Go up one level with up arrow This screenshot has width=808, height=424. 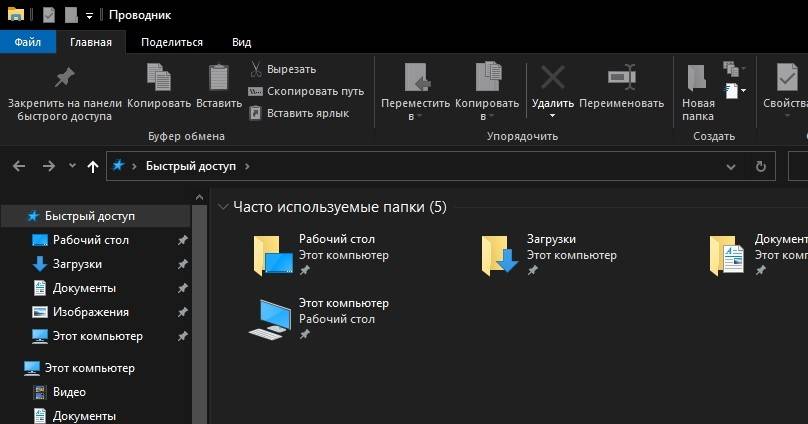click(x=93, y=166)
